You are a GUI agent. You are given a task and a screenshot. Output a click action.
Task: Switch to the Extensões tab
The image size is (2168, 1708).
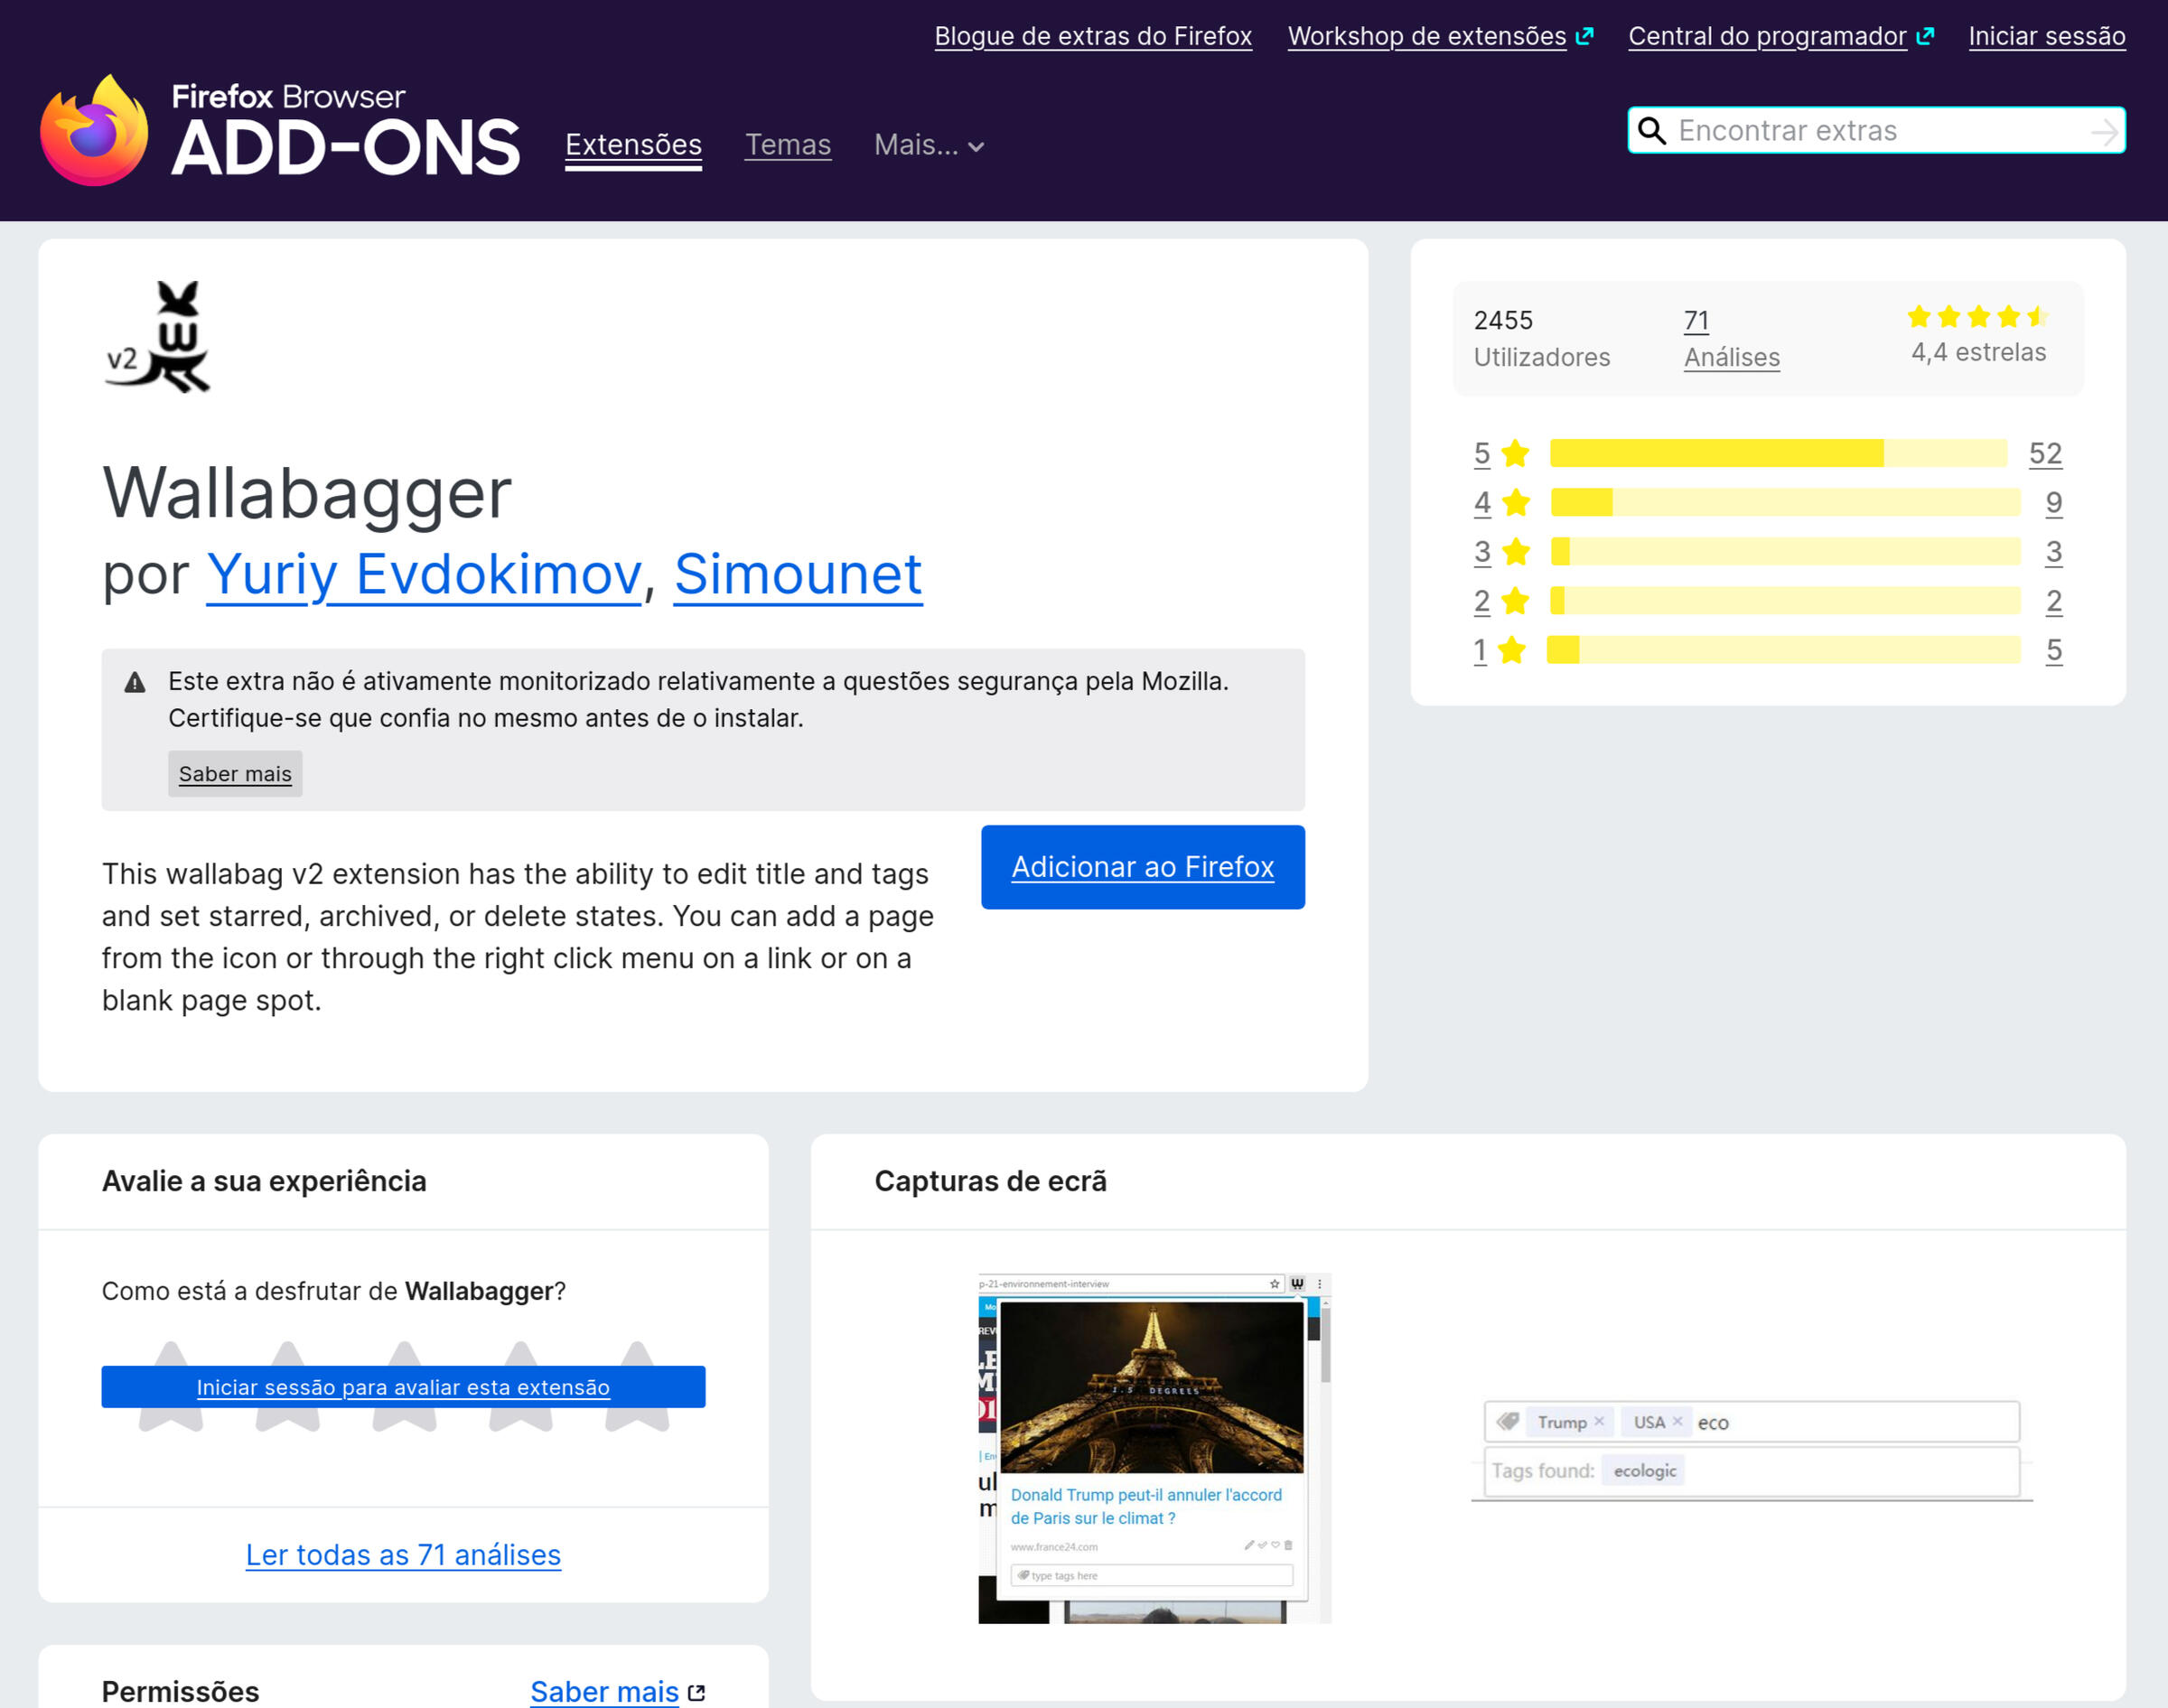coord(633,145)
